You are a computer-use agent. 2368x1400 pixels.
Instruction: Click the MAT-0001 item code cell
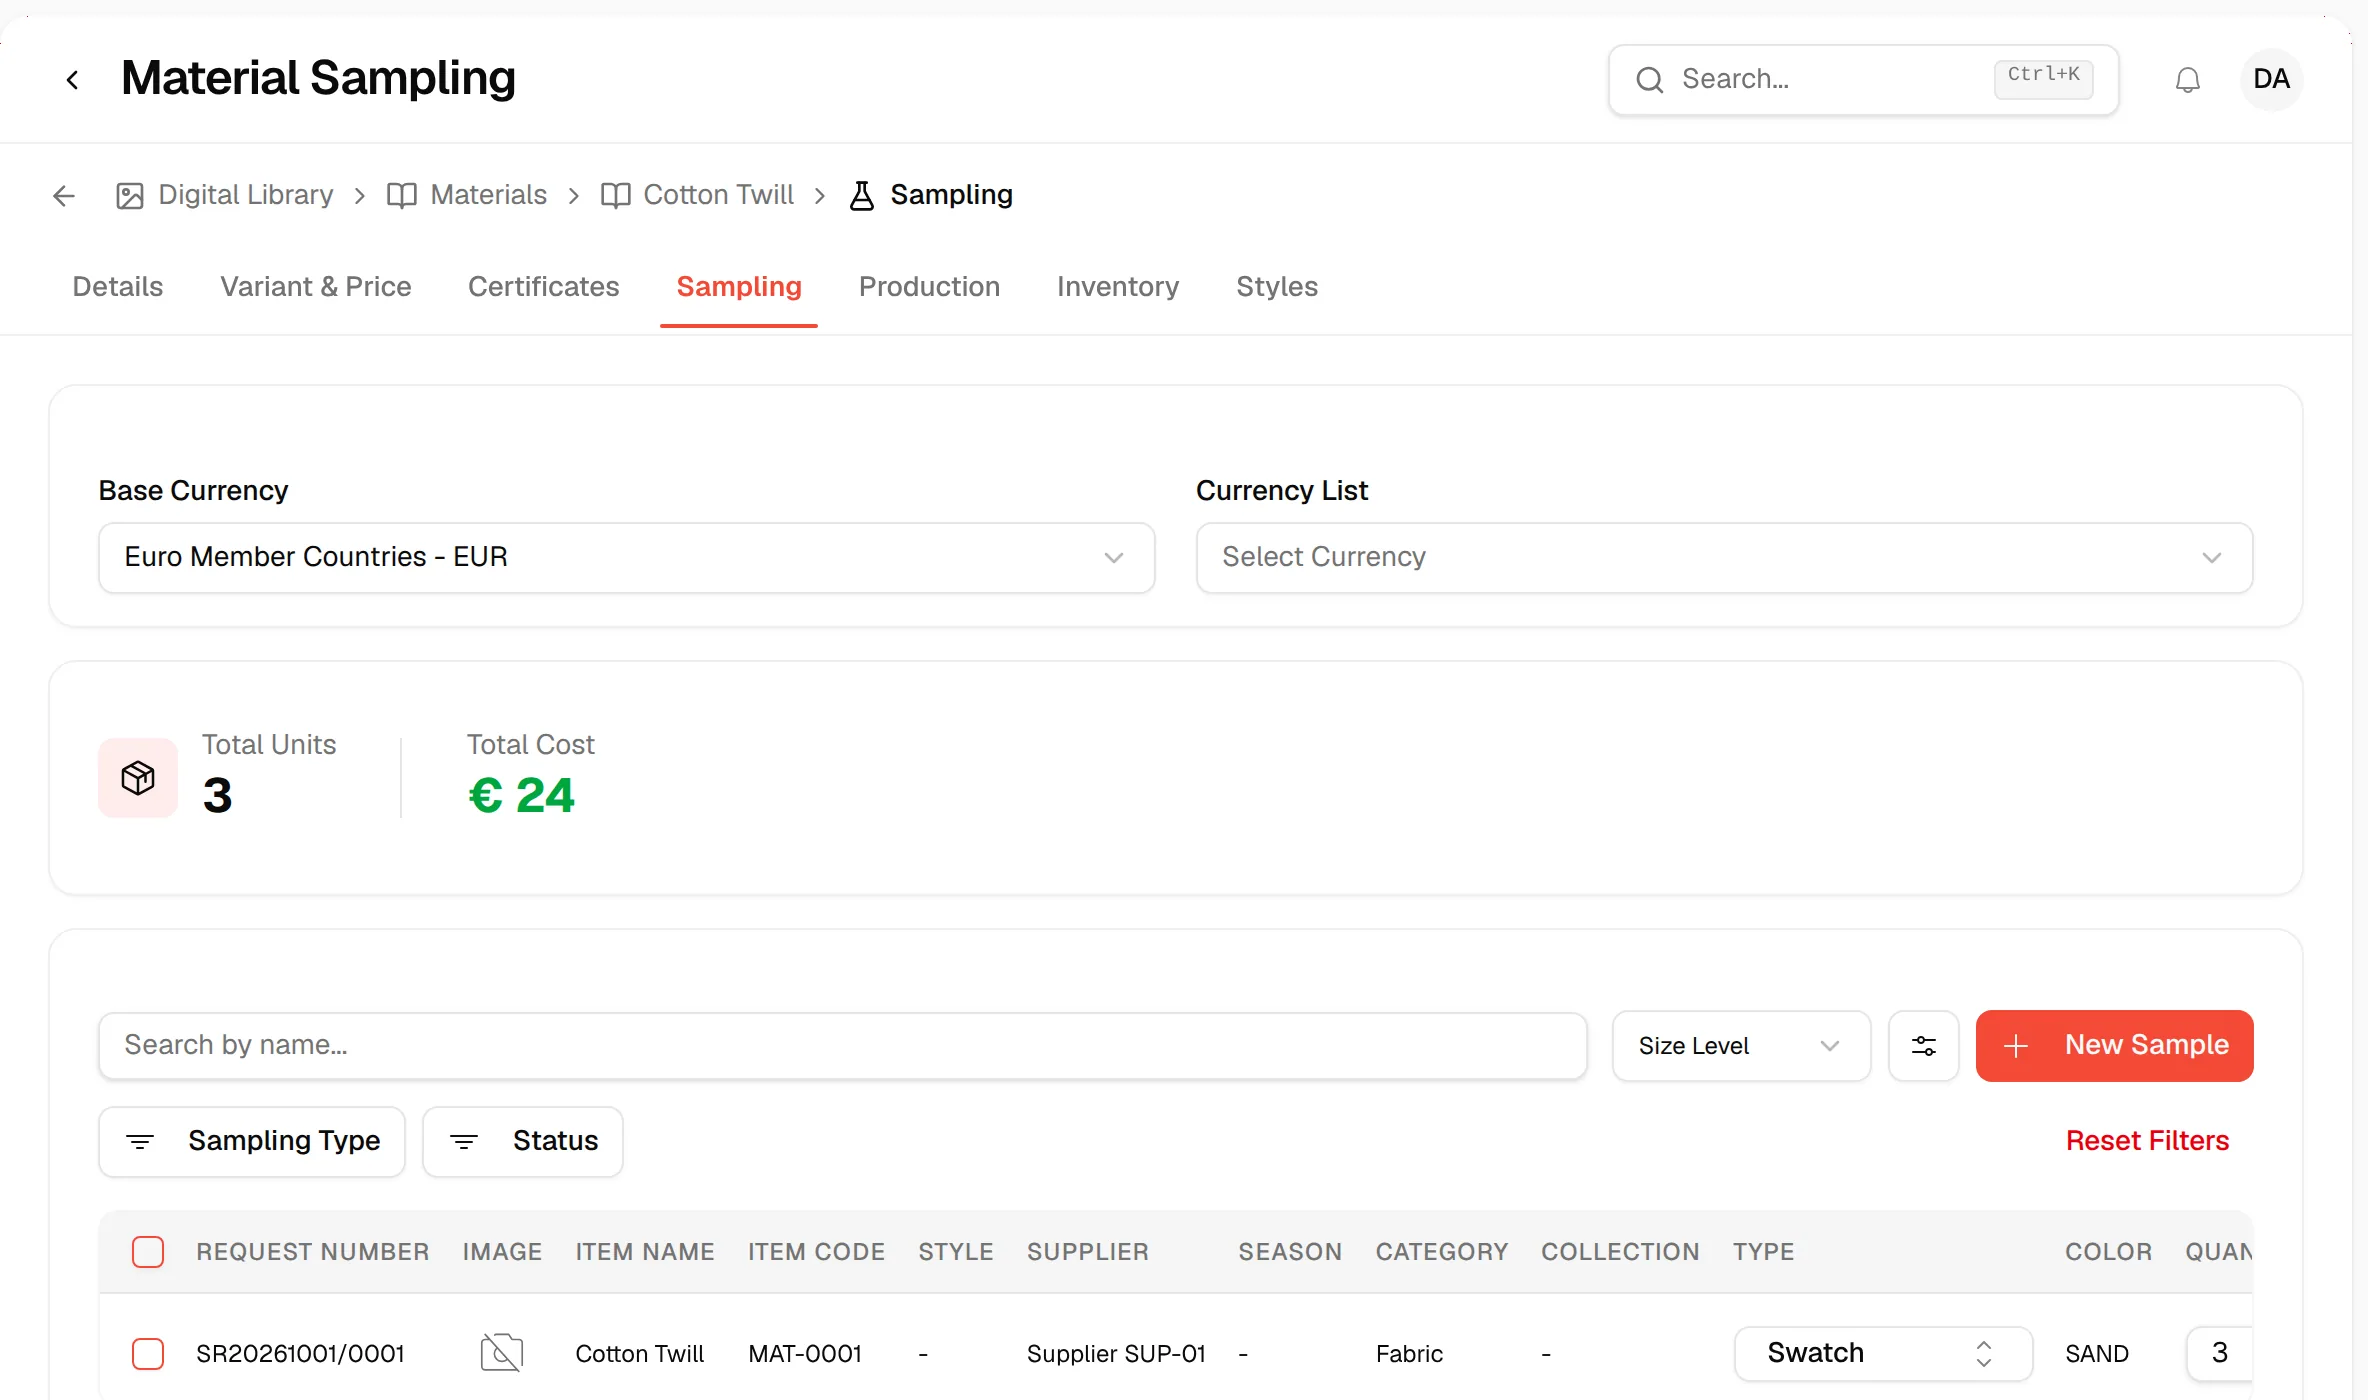pos(805,1354)
